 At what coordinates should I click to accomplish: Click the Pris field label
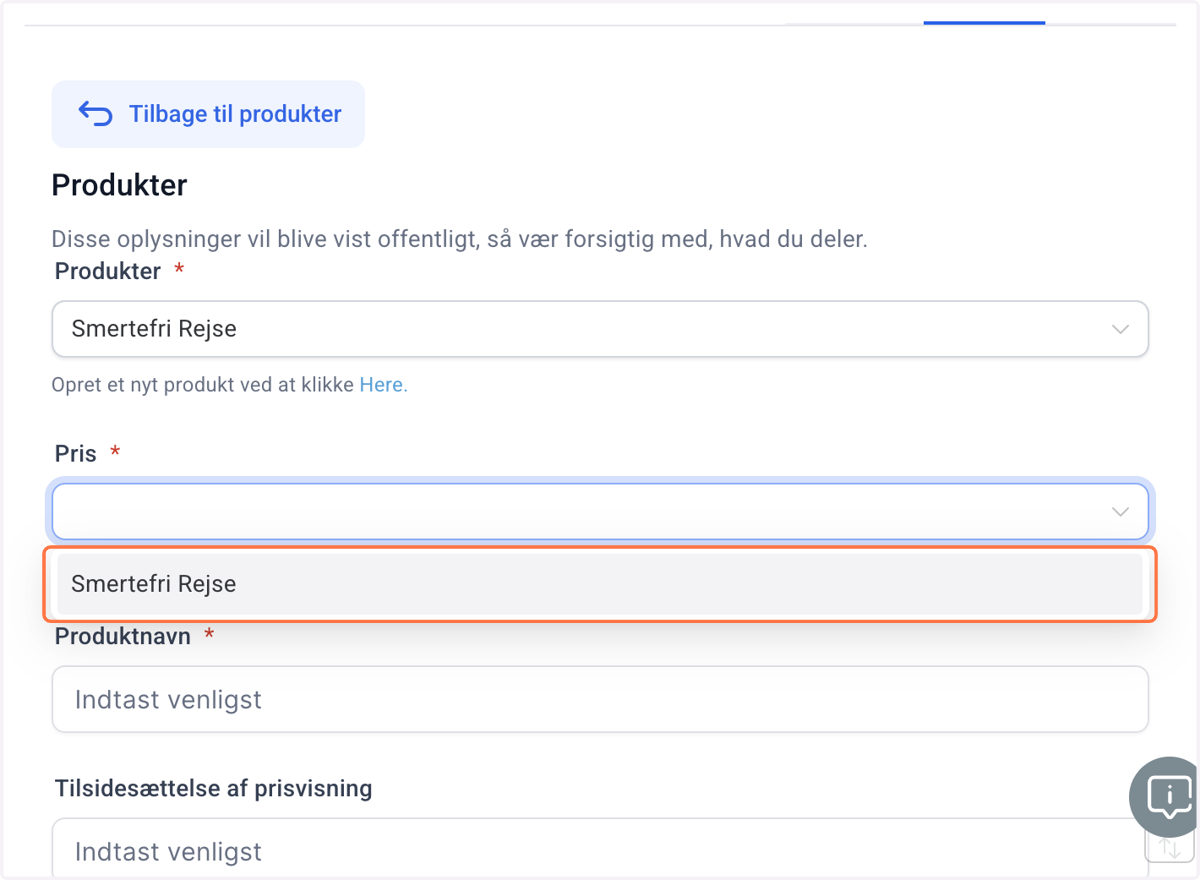[x=76, y=454]
